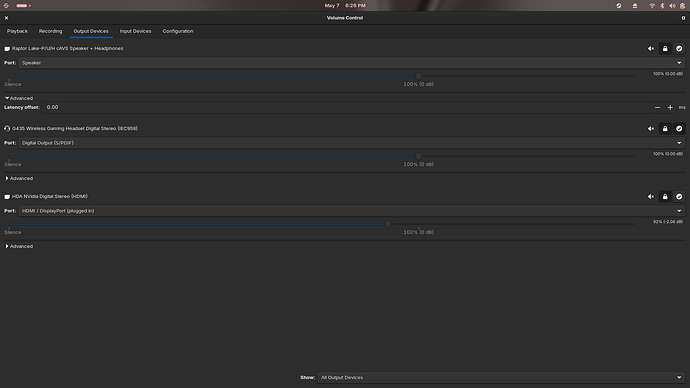Click 'HDA NVidia Digital Stereo (HDMI)' label
690x388 pixels.
50,196
